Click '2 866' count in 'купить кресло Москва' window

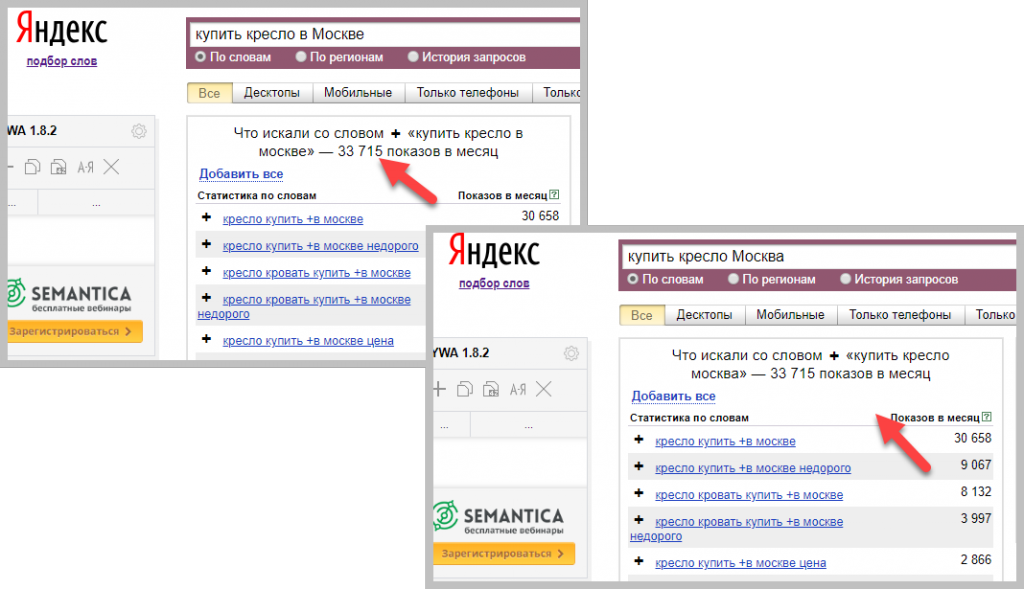click(976, 560)
